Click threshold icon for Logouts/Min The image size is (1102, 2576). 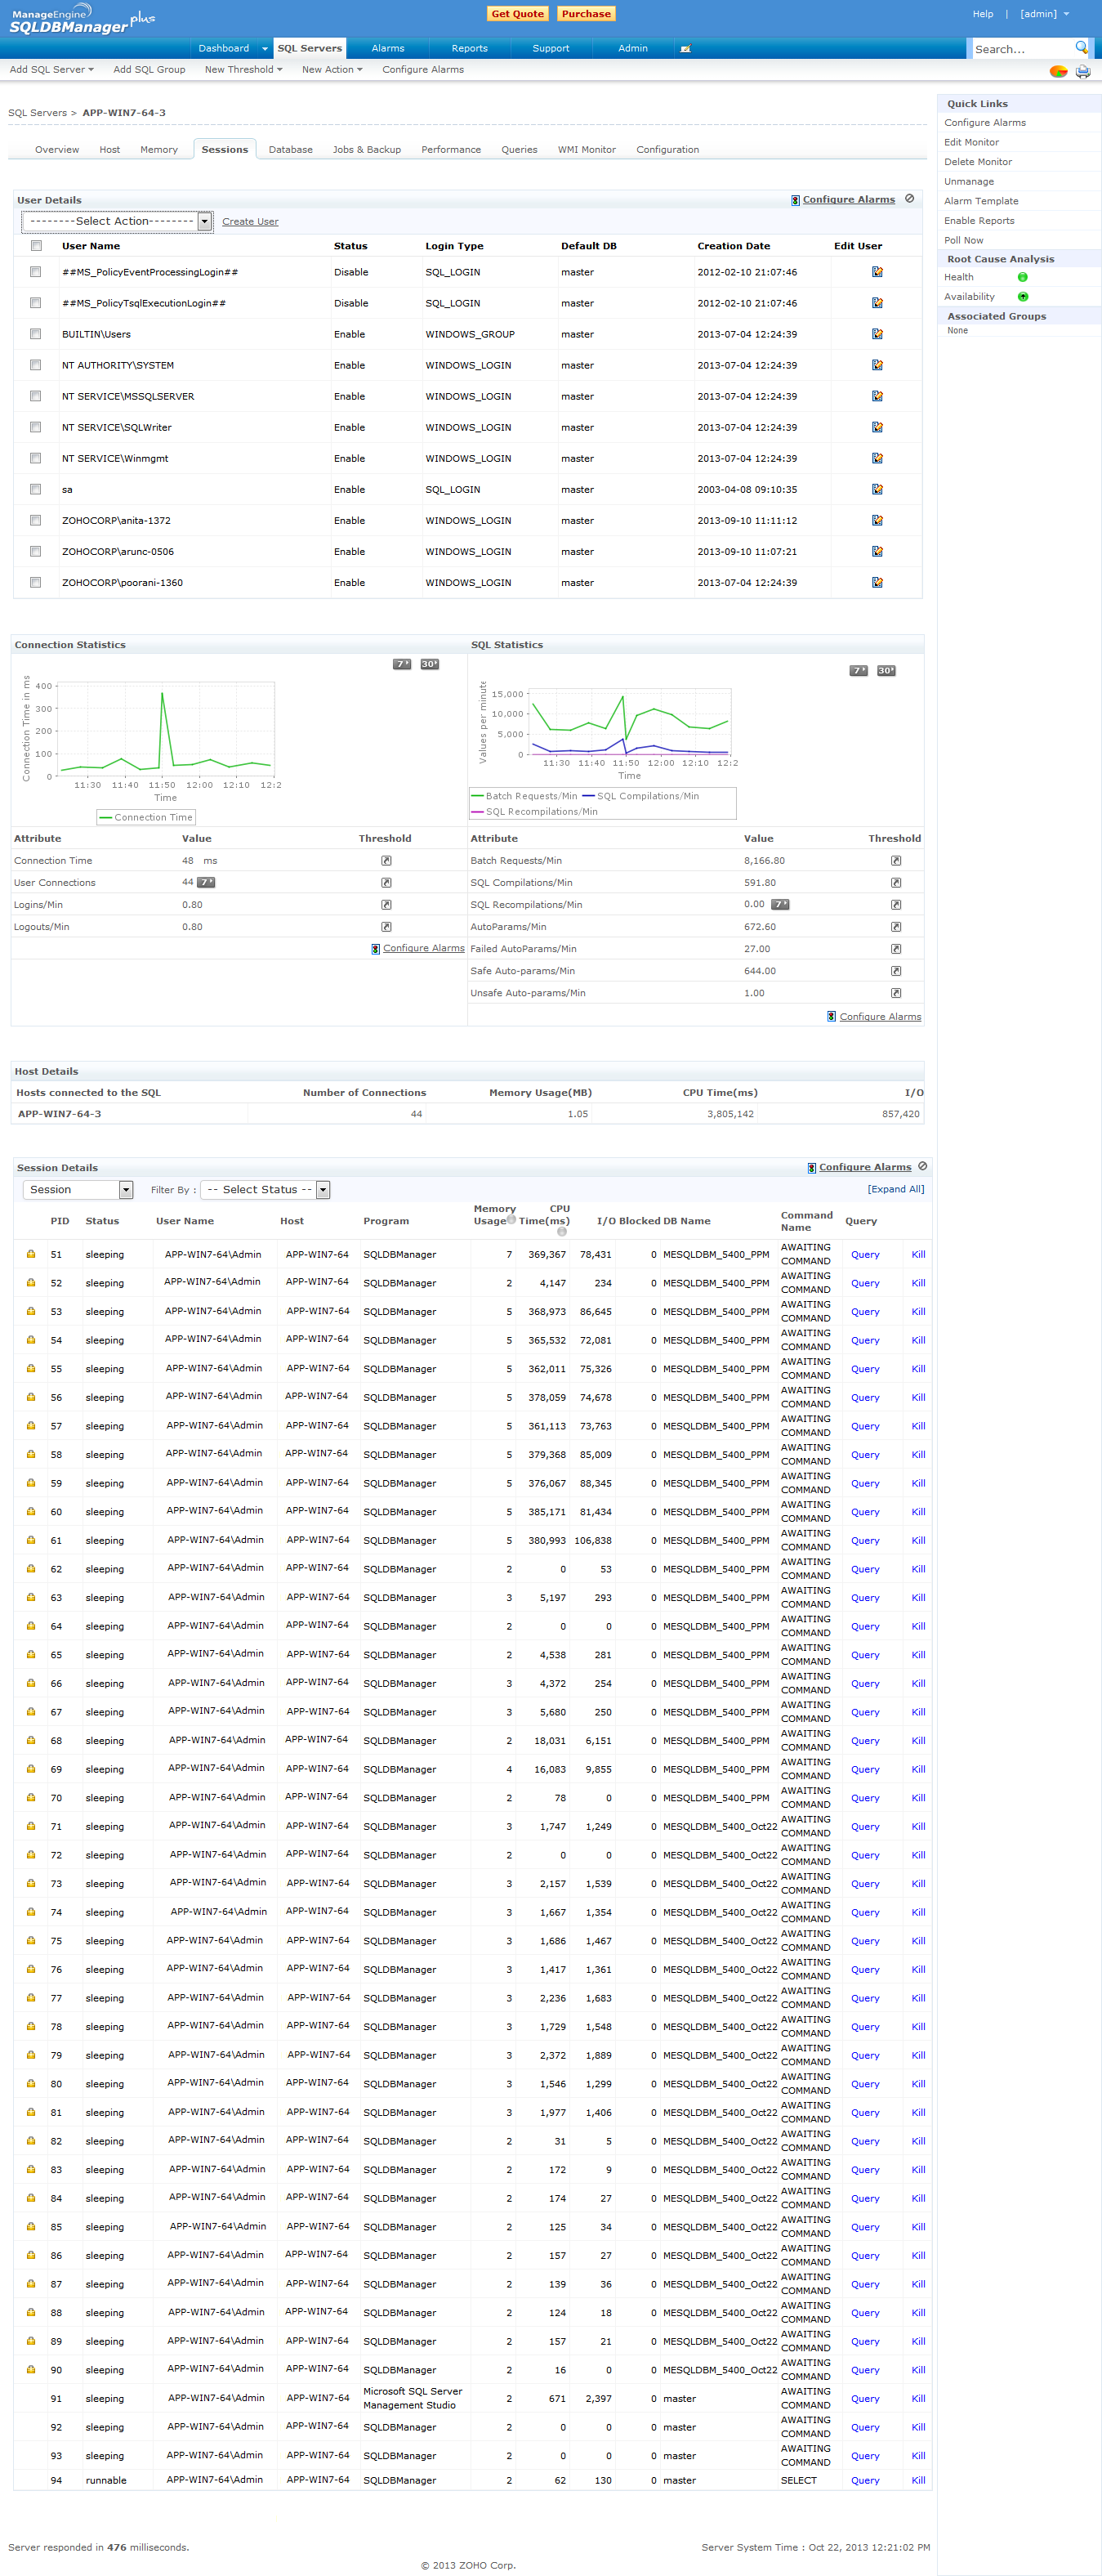coord(386,927)
